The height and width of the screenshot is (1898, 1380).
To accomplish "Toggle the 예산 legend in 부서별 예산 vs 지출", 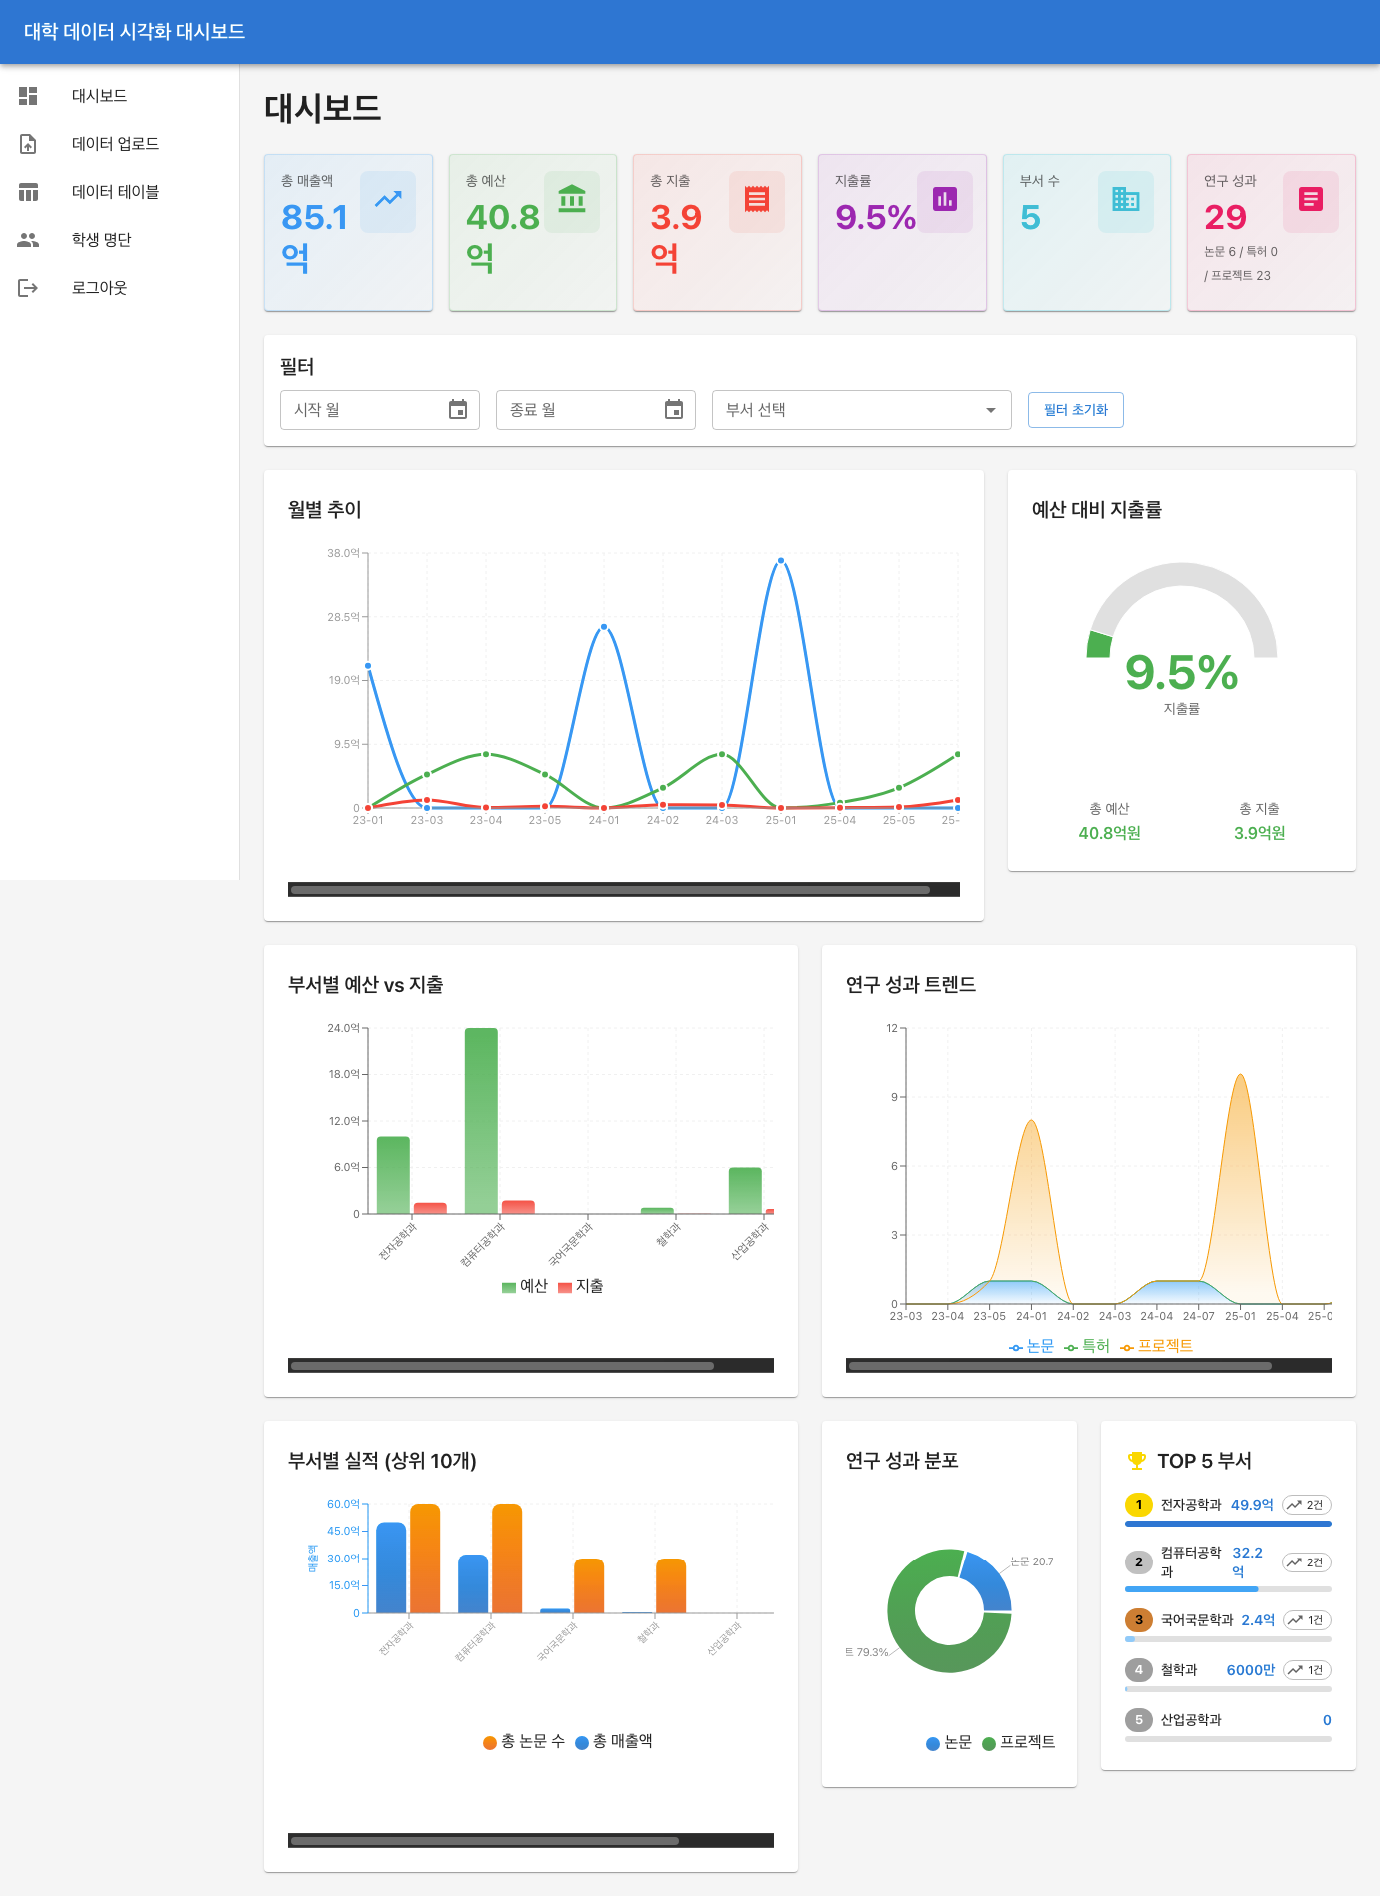I will click(525, 1286).
